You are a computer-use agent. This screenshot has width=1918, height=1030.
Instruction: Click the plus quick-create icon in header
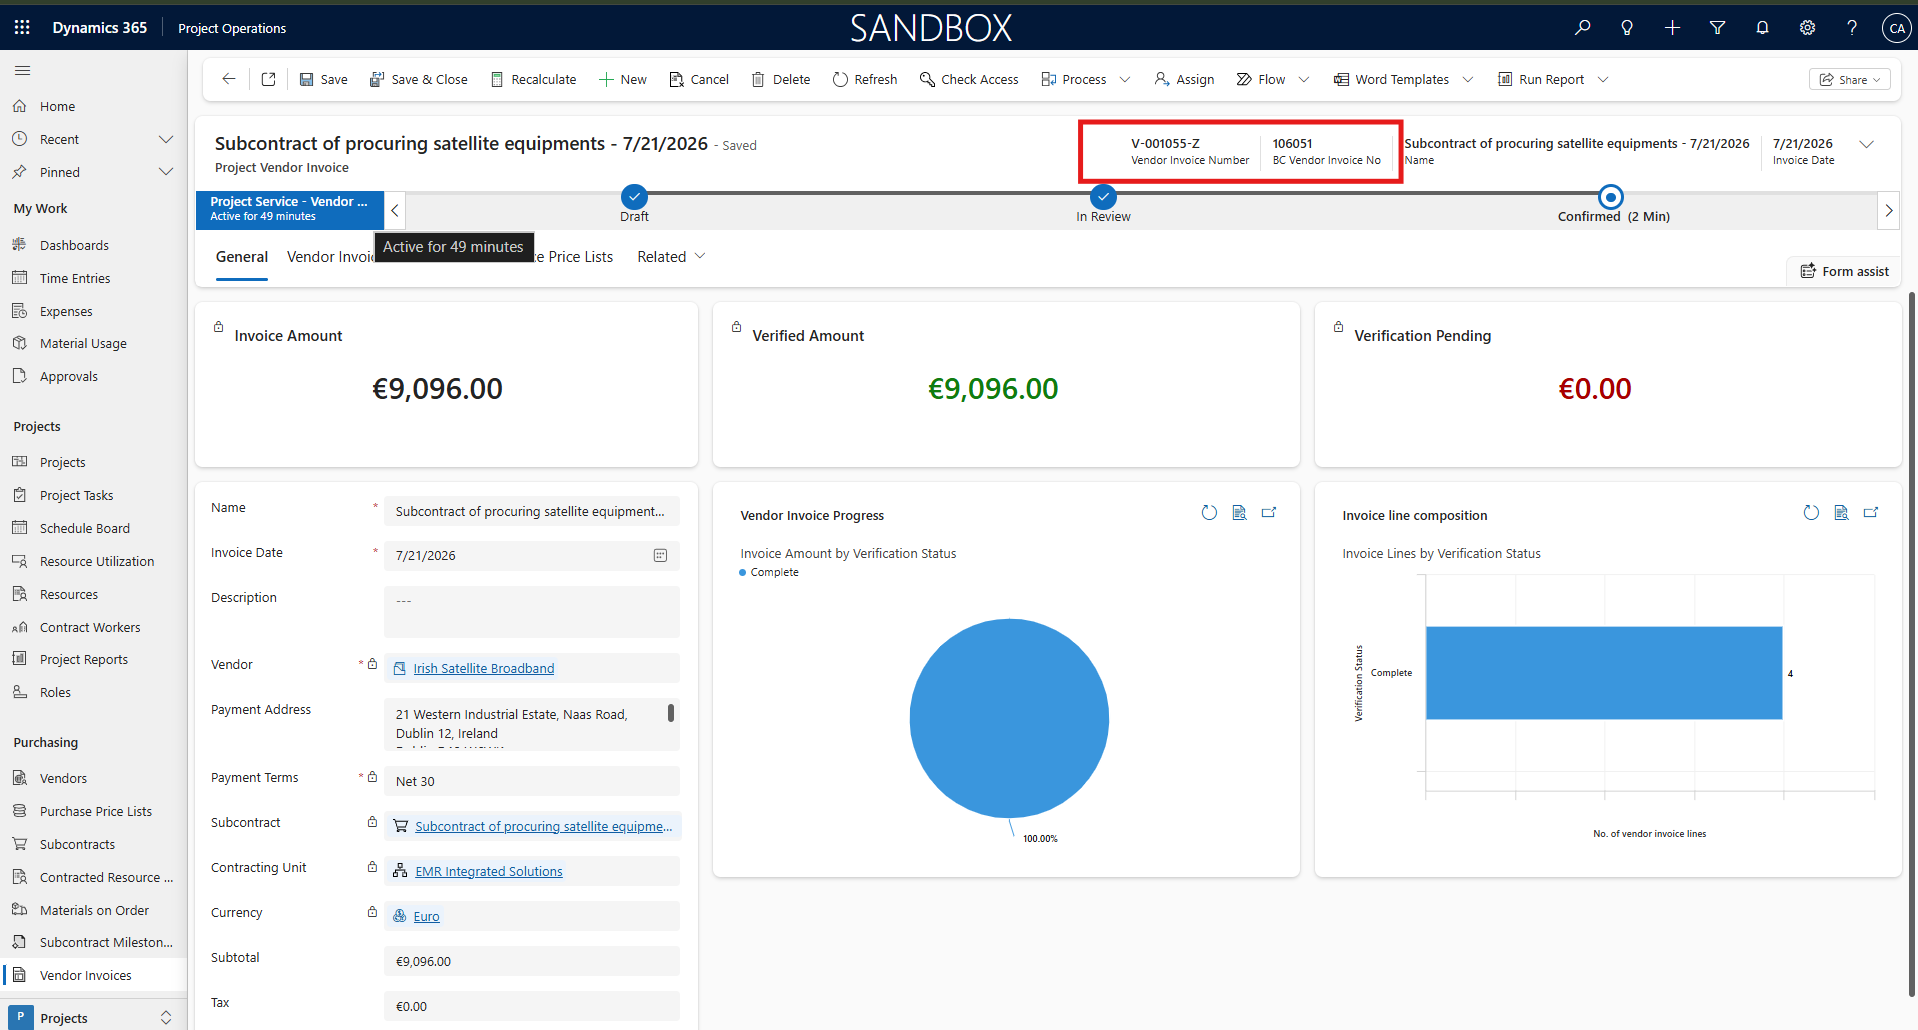1672,28
